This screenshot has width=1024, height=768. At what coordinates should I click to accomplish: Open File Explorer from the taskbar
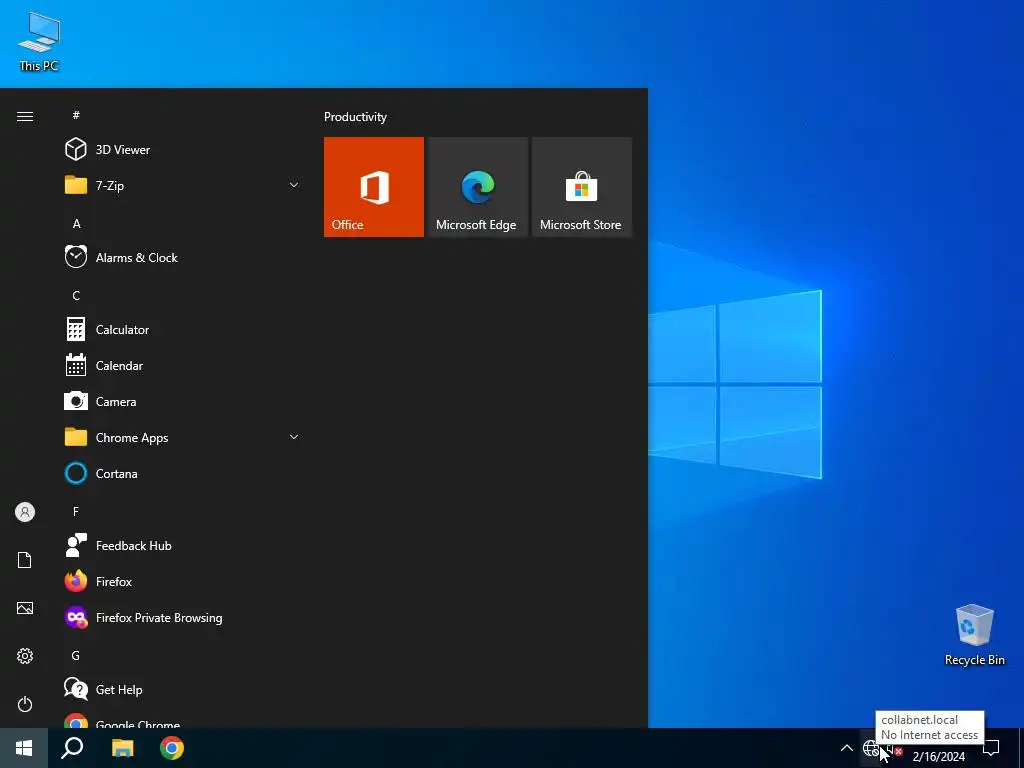click(x=122, y=748)
